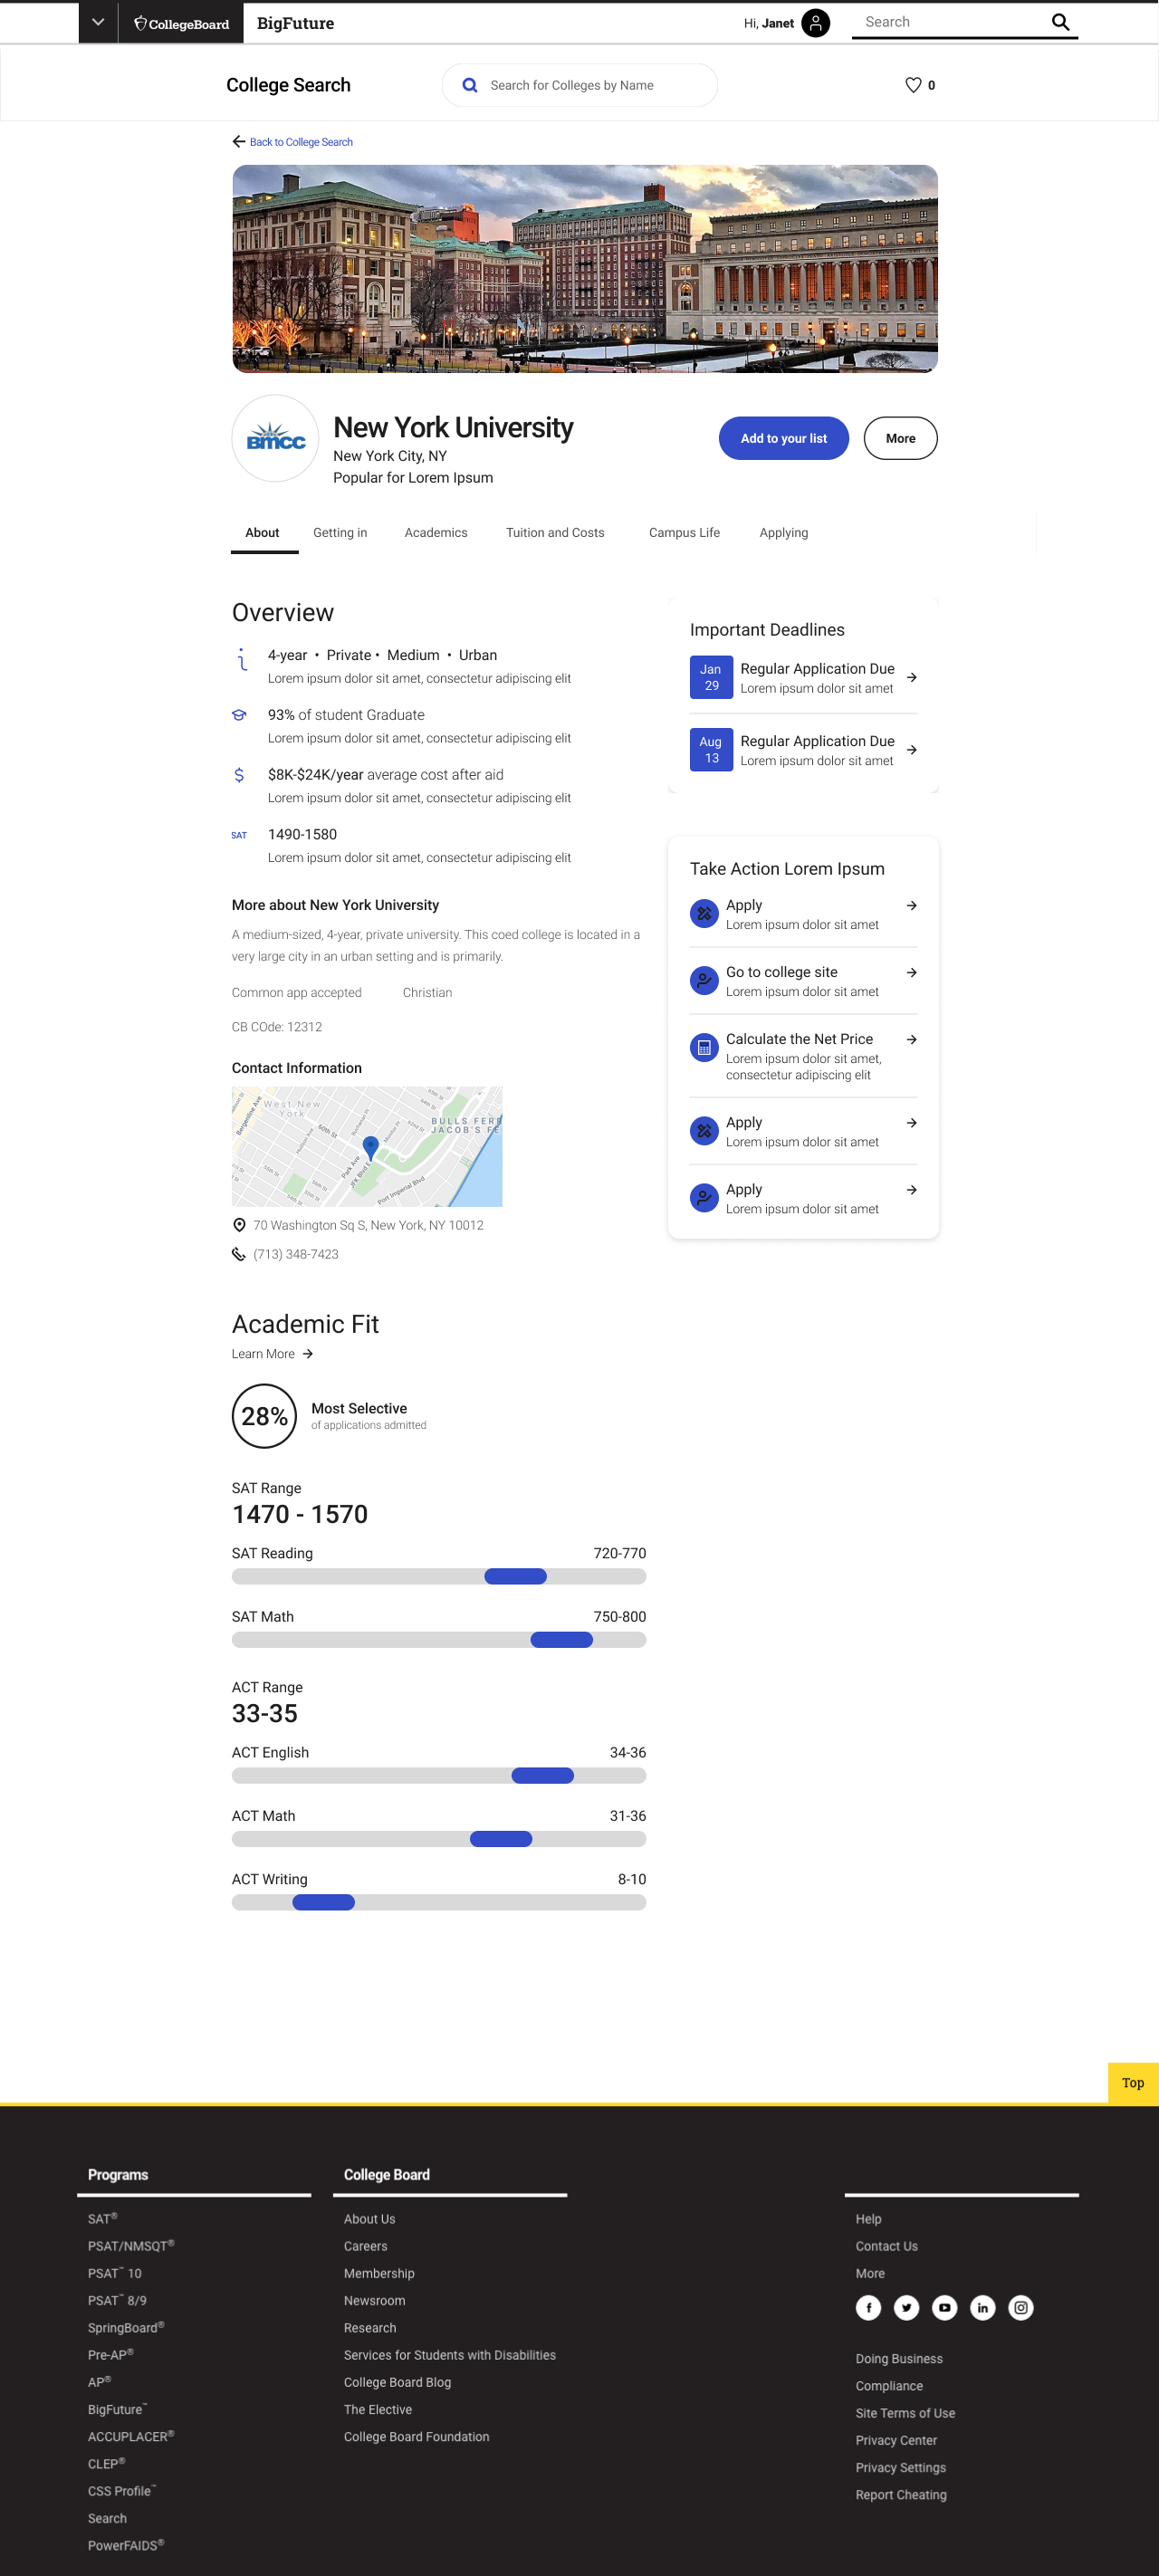Open the Tuition and Costs tab
The height and width of the screenshot is (2576, 1159).
(x=555, y=533)
